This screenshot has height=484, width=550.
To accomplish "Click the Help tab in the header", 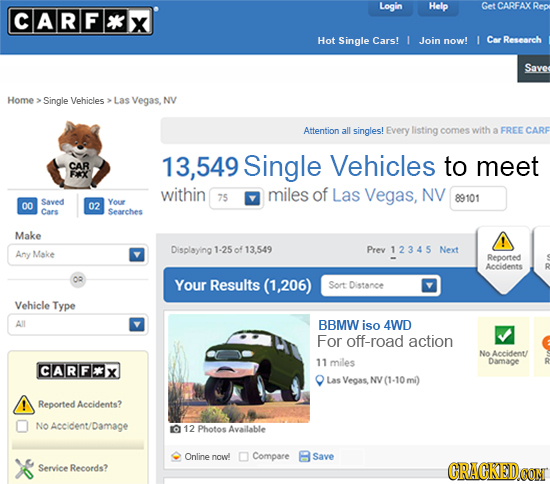I will 438,7.
